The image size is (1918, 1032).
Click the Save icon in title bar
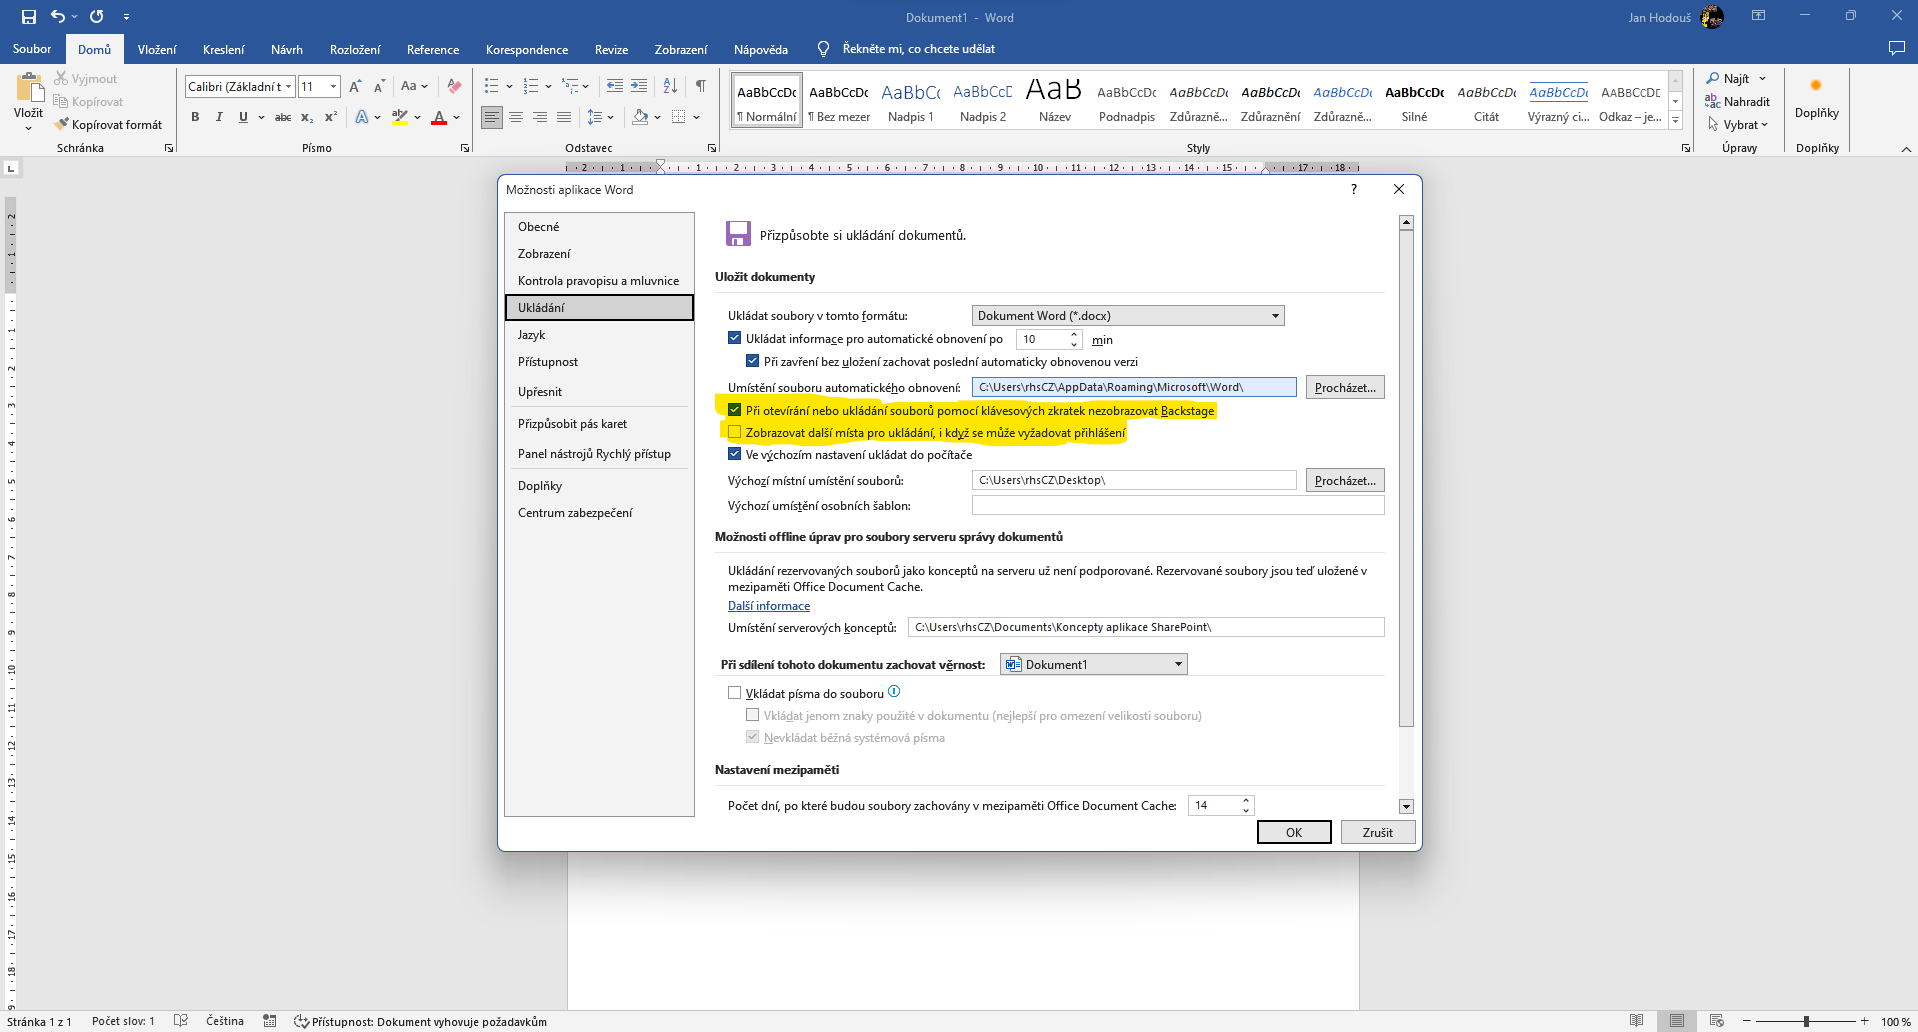[28, 17]
